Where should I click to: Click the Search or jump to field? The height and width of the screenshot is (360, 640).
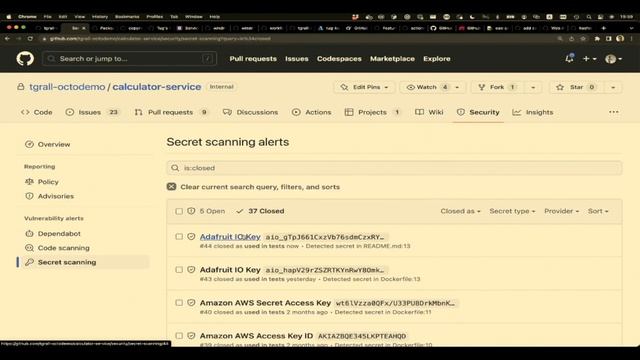pyautogui.click(x=129, y=59)
